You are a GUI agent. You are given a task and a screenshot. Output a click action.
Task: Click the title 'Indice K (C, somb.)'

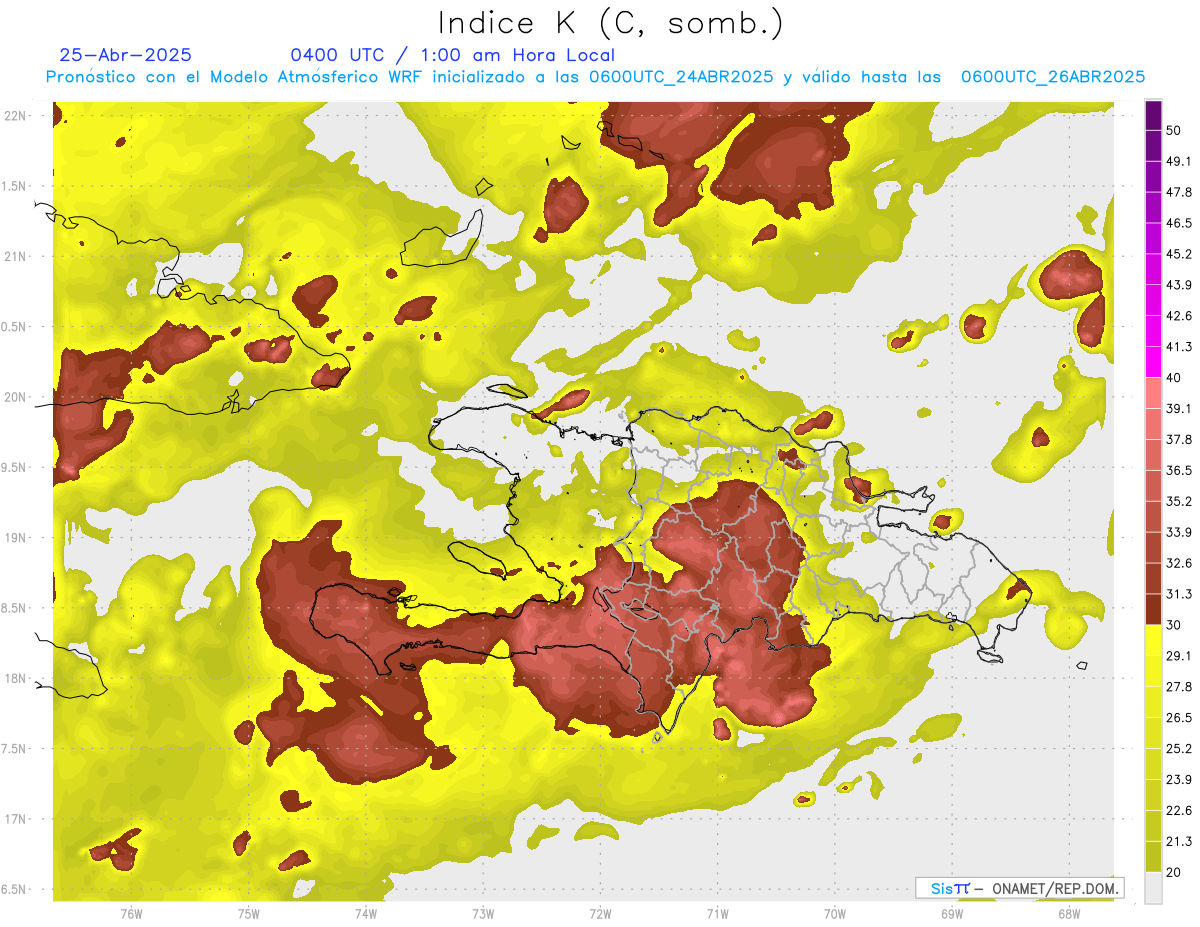pyautogui.click(x=610, y=23)
